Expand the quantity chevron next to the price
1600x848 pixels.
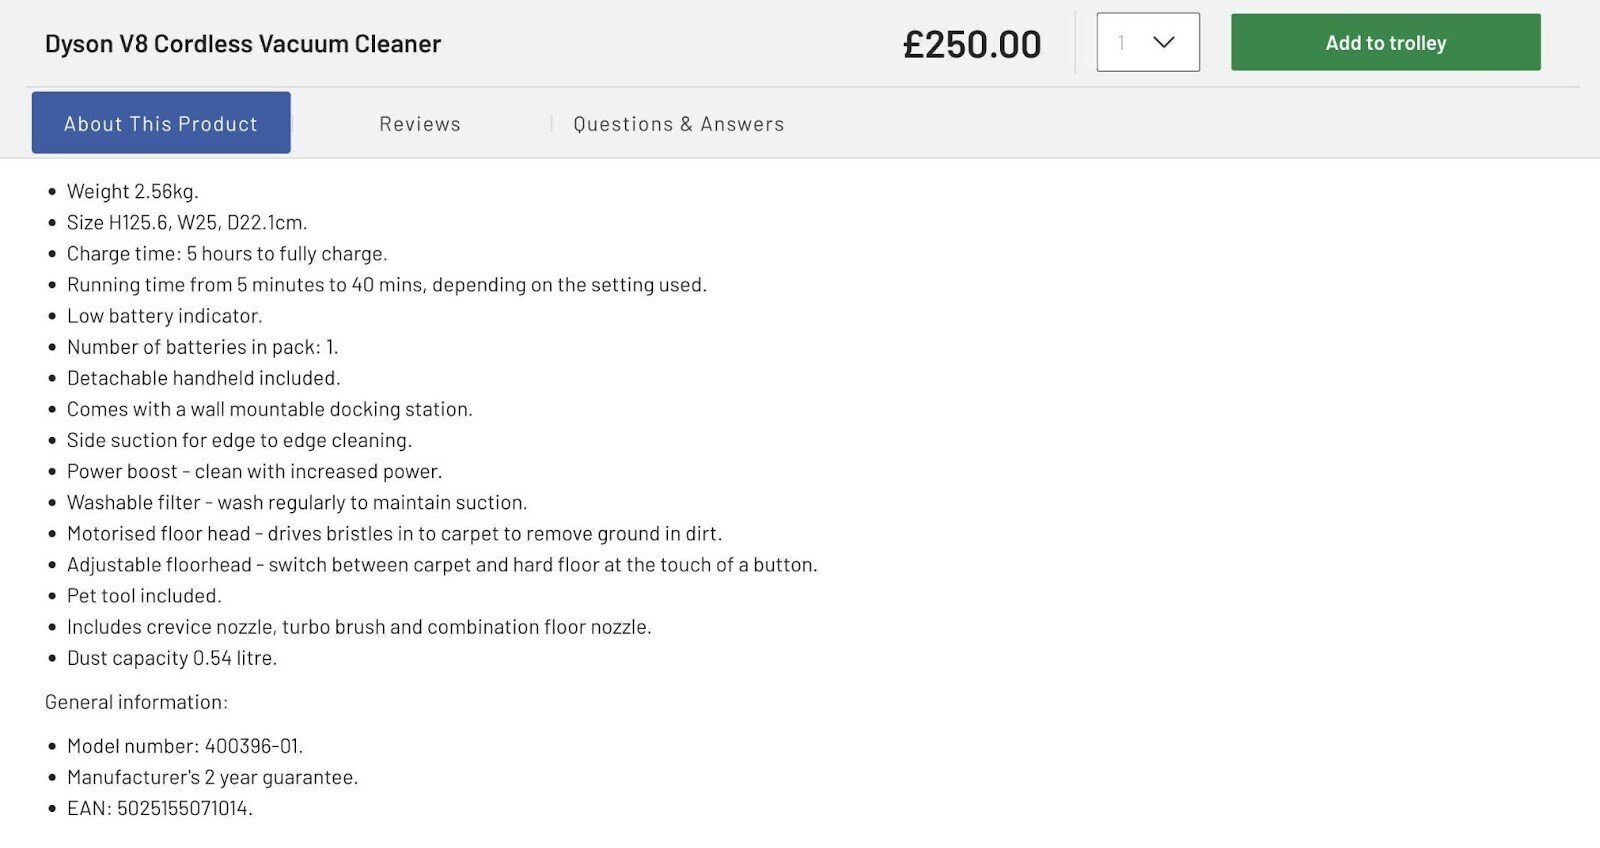click(1162, 42)
